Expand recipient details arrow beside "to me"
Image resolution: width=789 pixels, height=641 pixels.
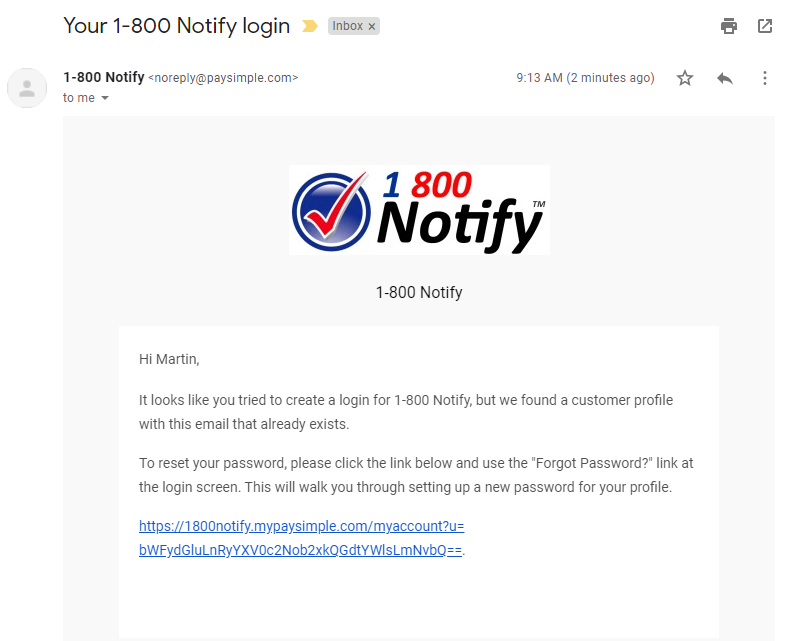(105, 98)
